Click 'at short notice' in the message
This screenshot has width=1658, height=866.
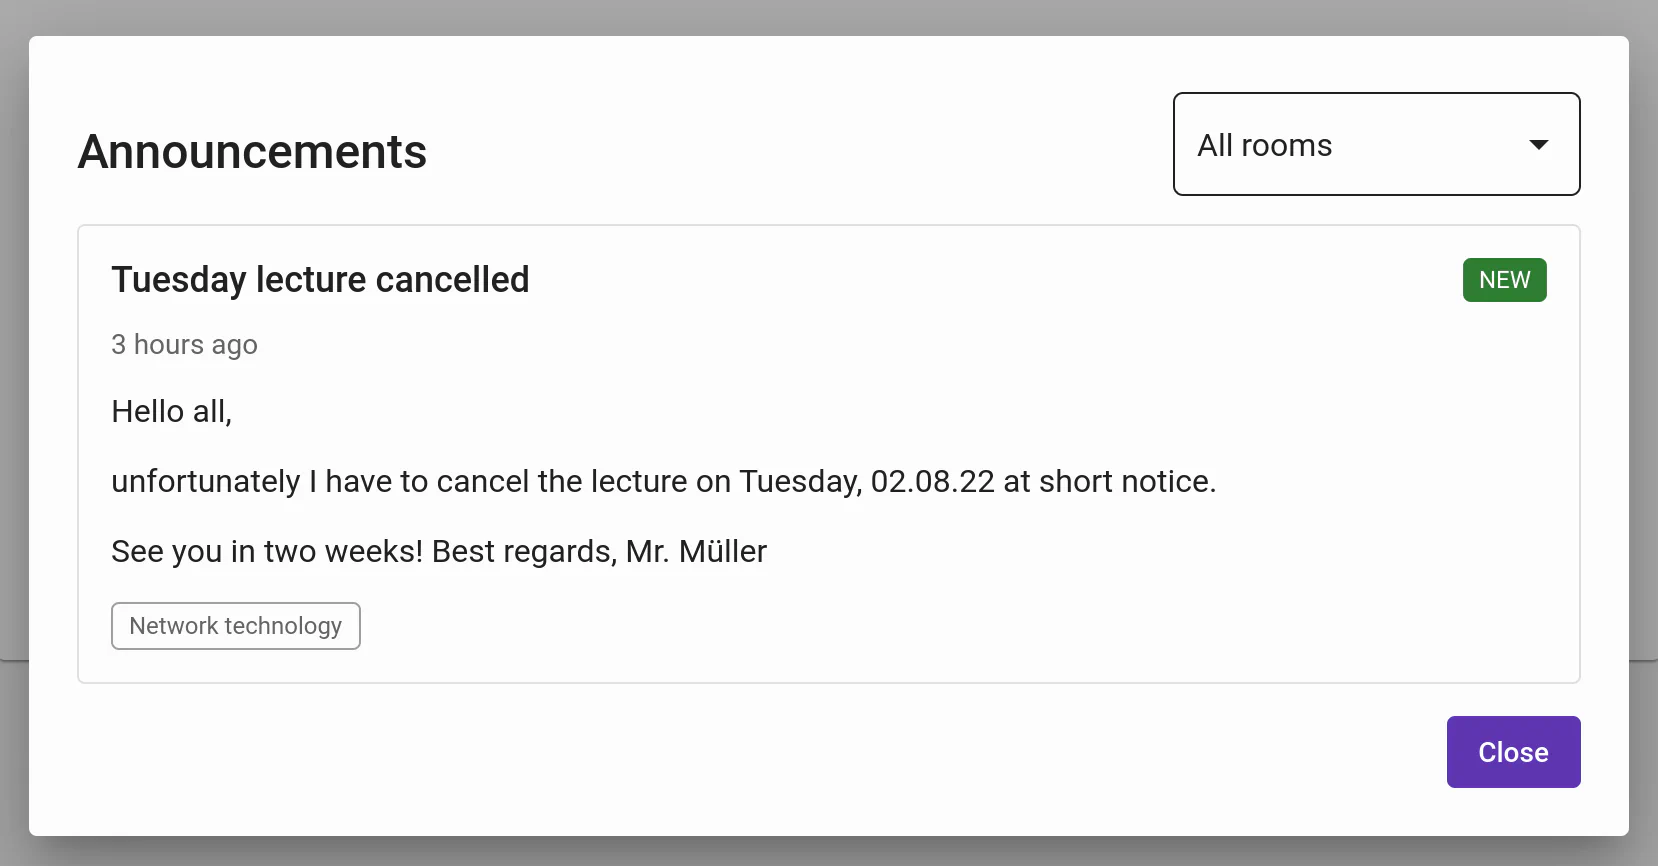(1108, 481)
